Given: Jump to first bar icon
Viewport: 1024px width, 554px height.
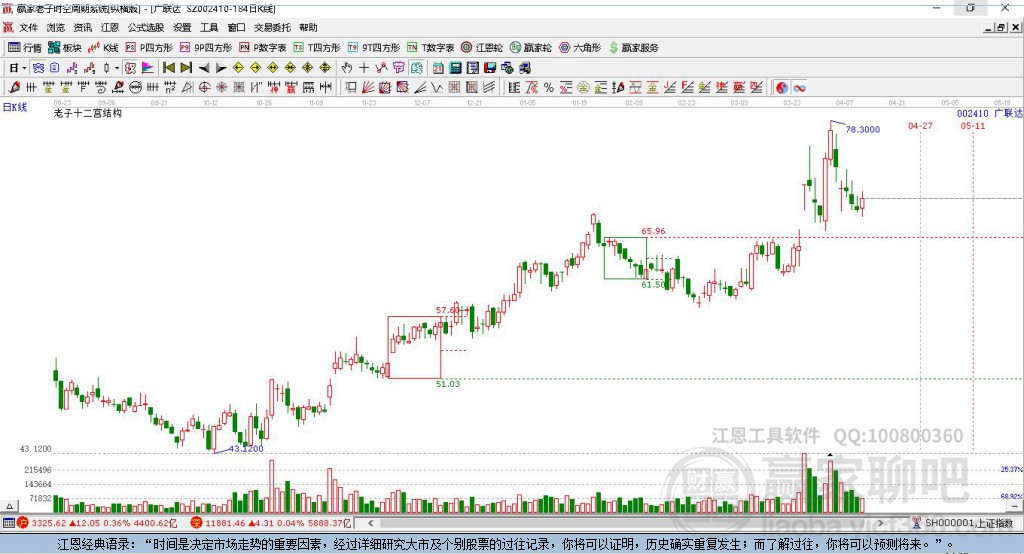Looking at the screenshot, I should (x=168, y=67).
